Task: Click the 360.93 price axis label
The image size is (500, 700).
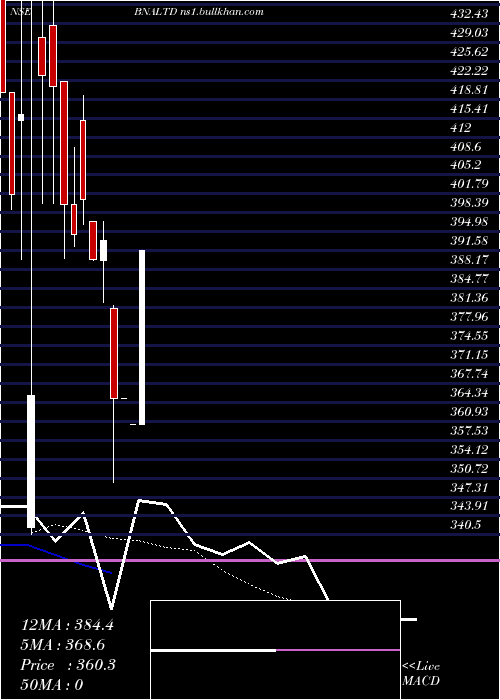Action: pyautogui.click(x=469, y=410)
